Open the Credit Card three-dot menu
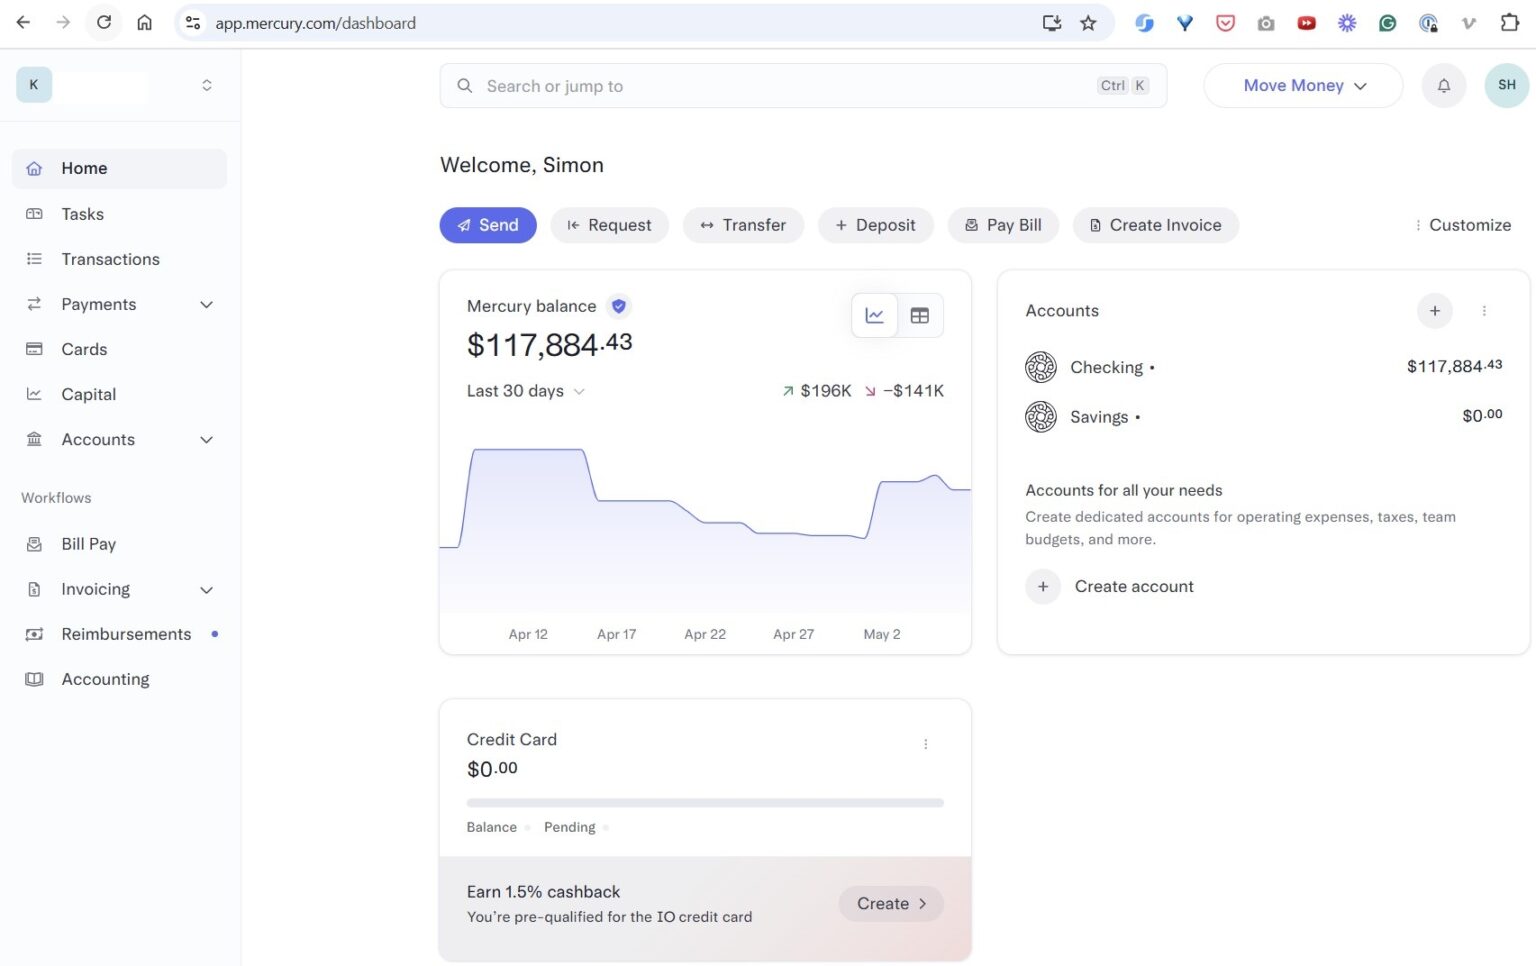The width and height of the screenshot is (1536, 966). [925, 744]
